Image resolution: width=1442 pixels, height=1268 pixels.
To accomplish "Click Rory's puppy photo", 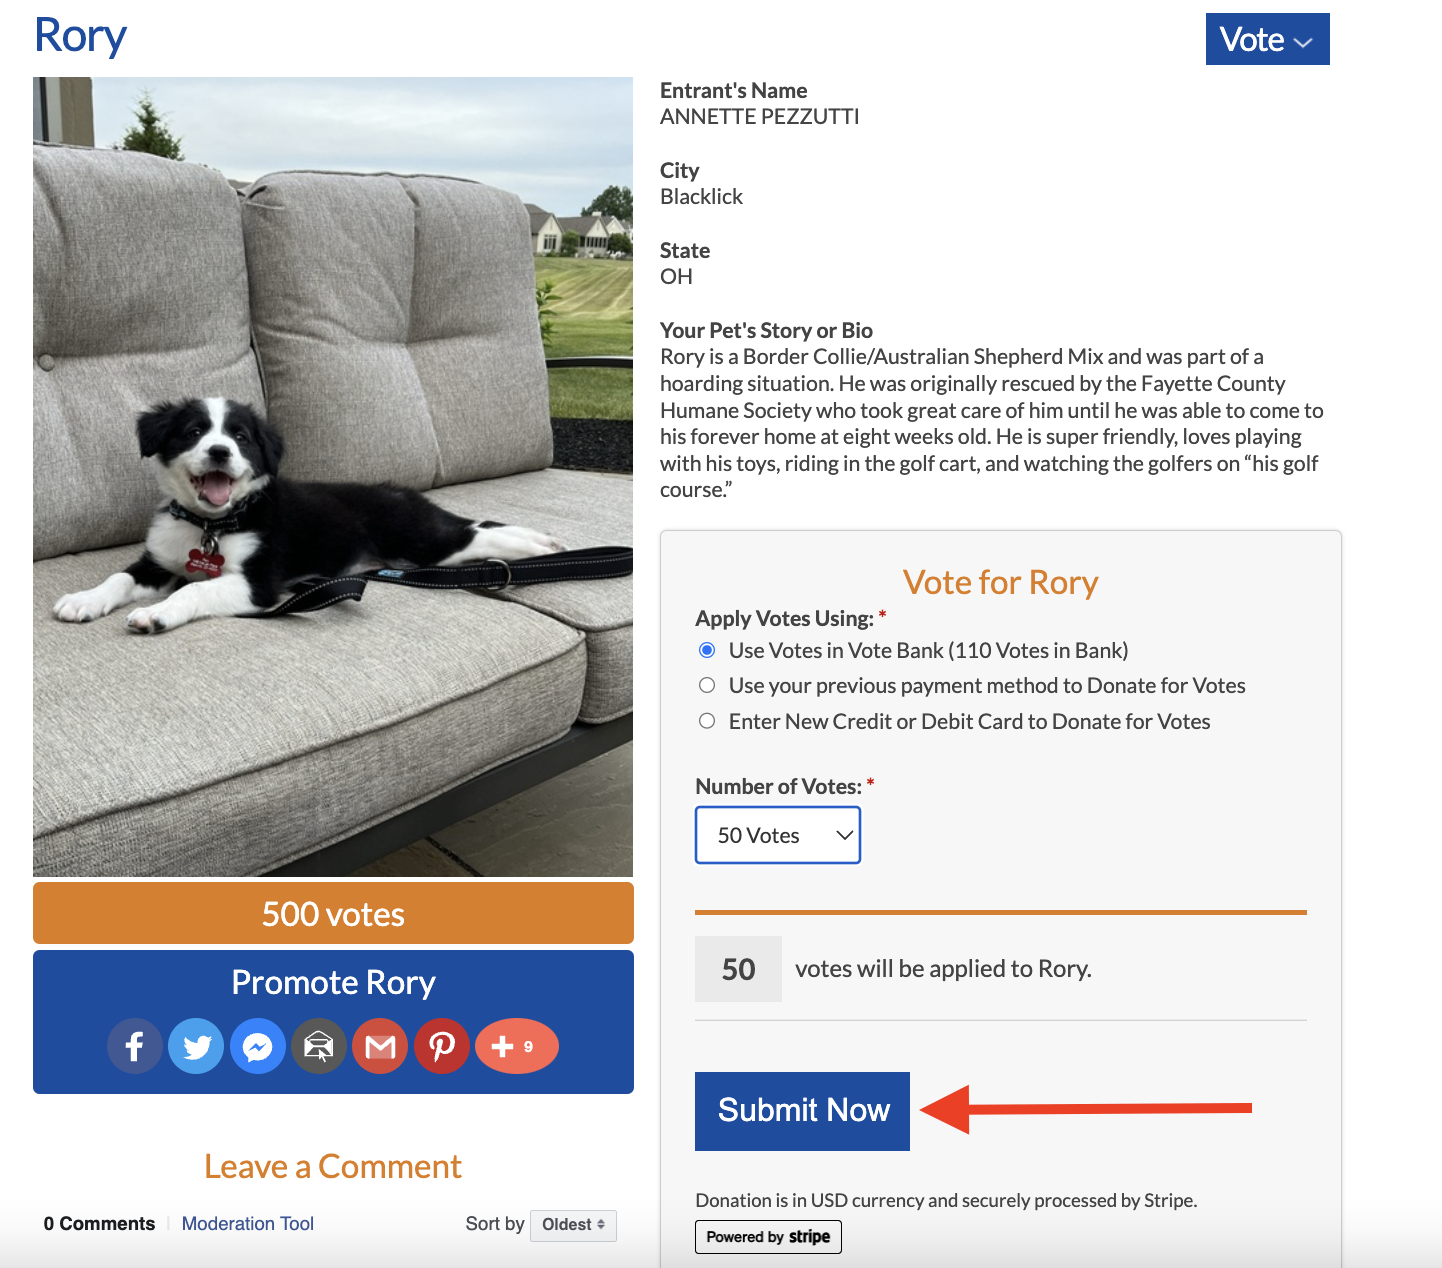I will coord(333,477).
